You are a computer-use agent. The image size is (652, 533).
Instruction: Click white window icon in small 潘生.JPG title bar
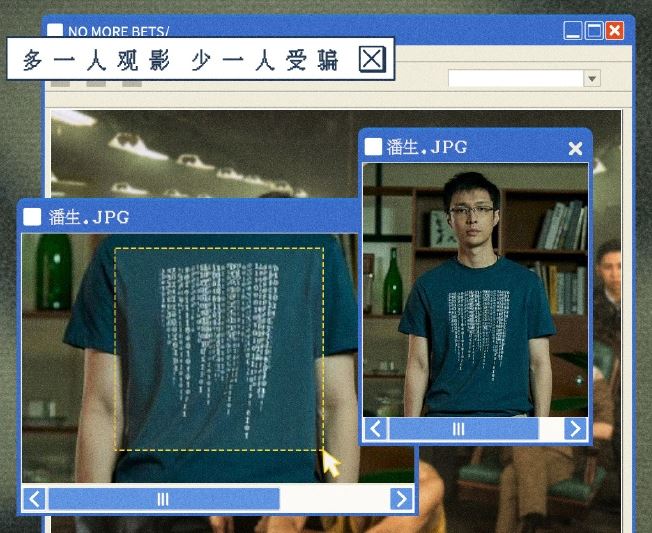[373, 146]
